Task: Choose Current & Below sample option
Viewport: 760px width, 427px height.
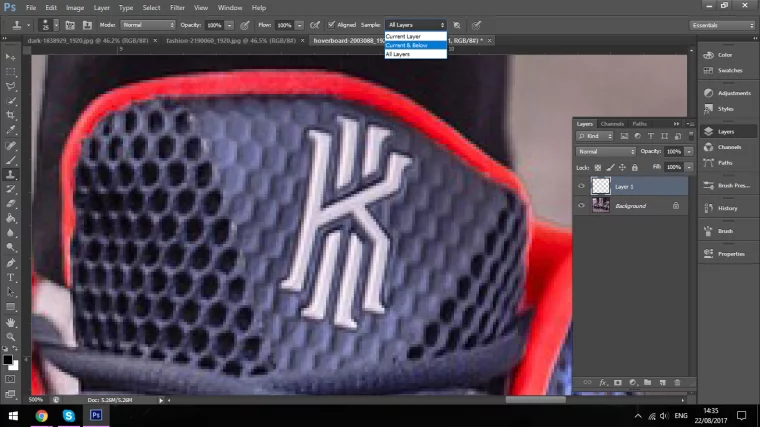Action: (415, 45)
